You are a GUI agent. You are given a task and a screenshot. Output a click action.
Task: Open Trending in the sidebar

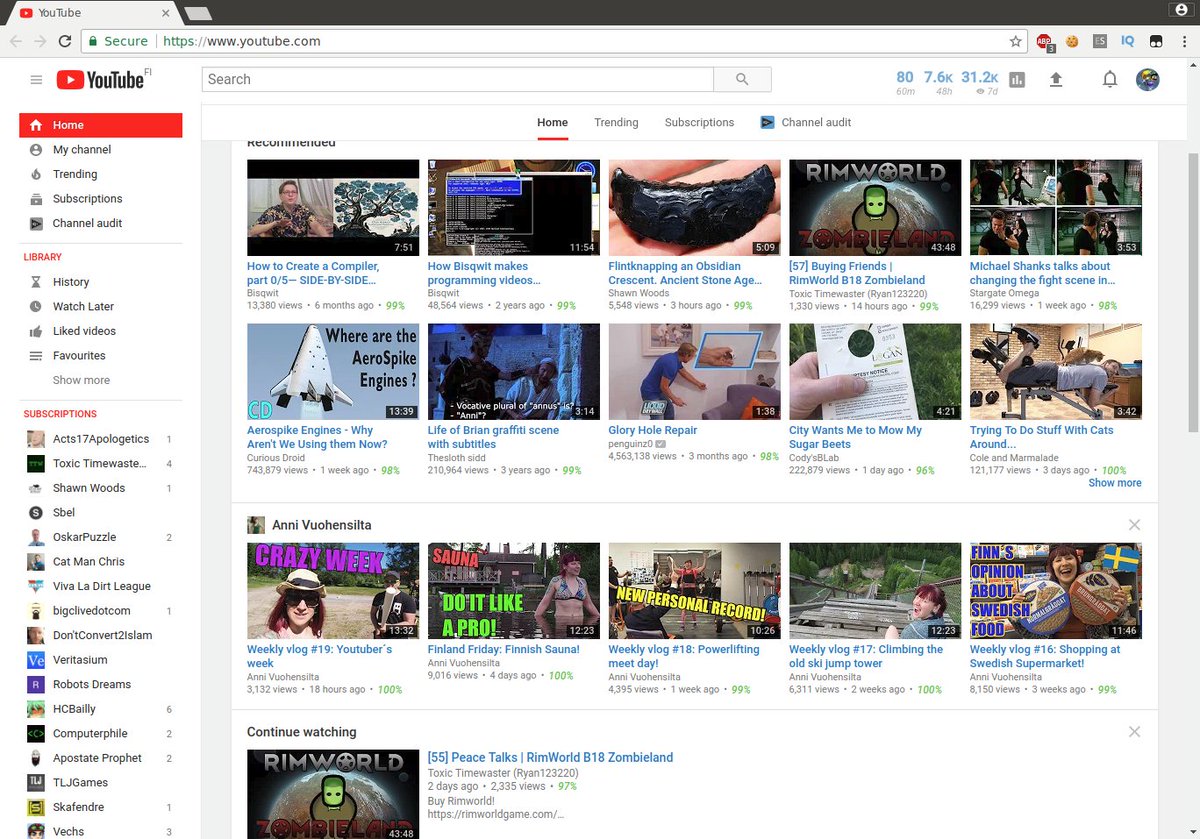click(101, 174)
